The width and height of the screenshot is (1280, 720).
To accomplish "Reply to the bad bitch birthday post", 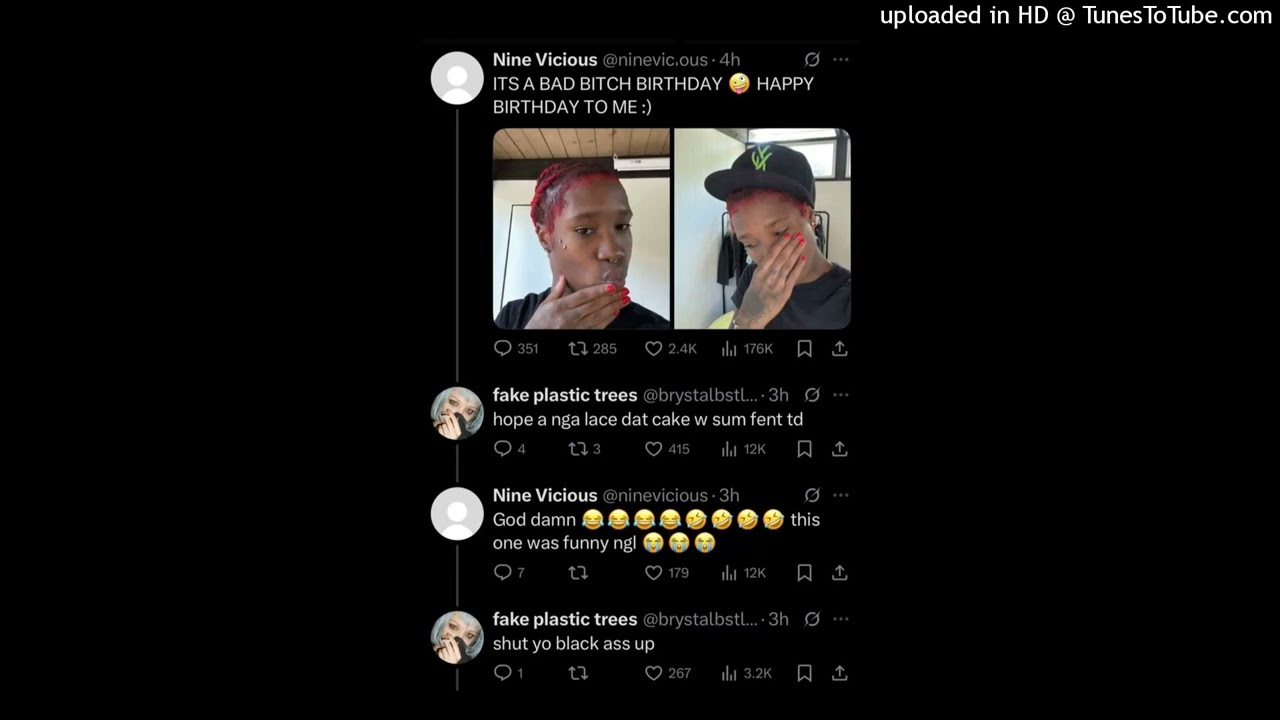I will pos(503,349).
